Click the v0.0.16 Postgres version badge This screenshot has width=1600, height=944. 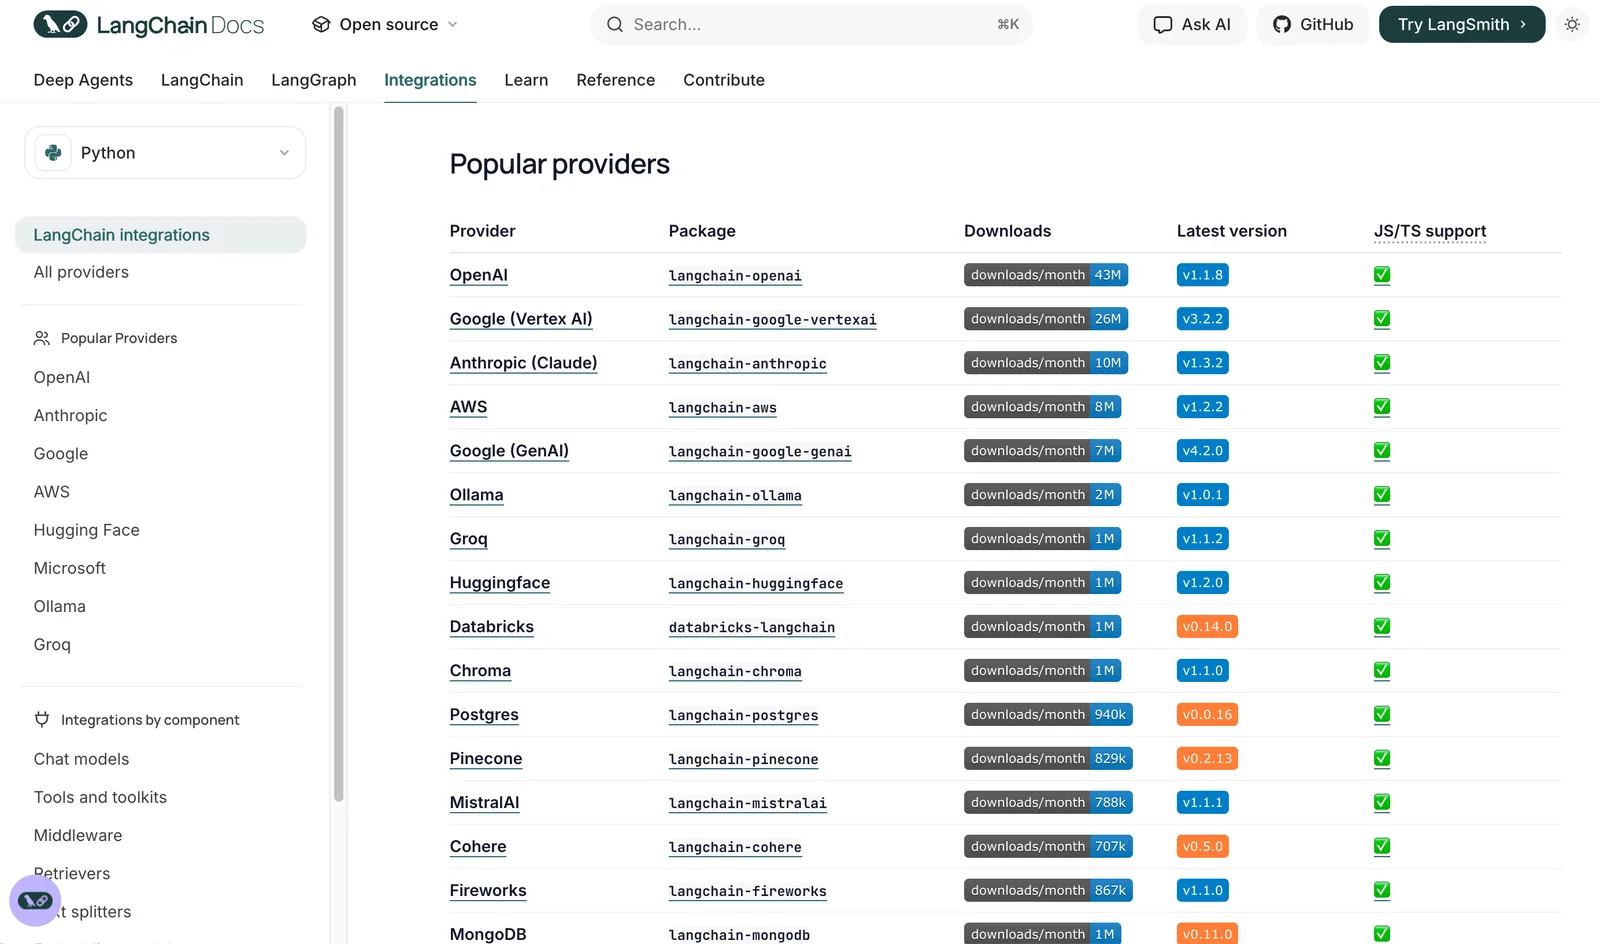click(1207, 715)
